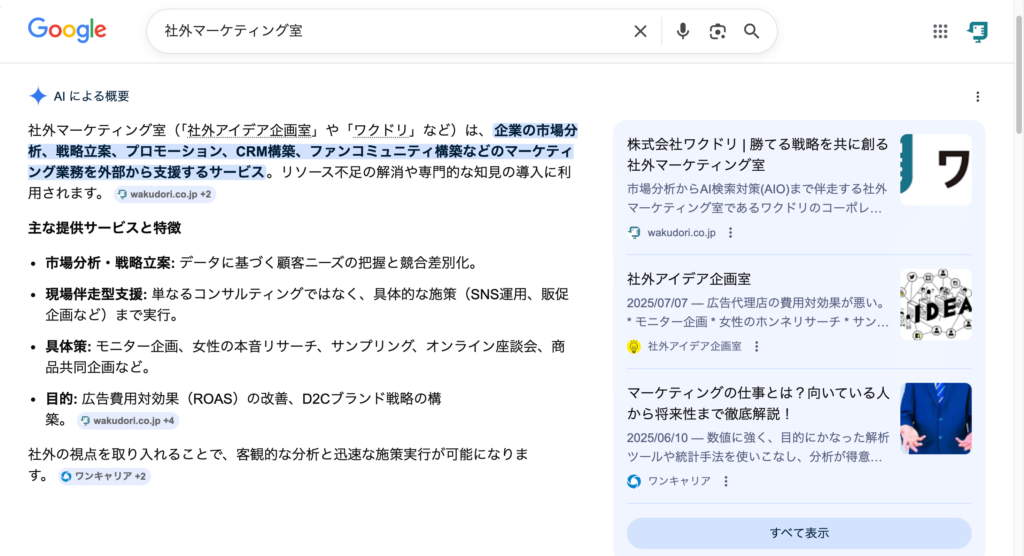1024x556 pixels.
Task: Open the Google apps grid
Action: (x=940, y=31)
